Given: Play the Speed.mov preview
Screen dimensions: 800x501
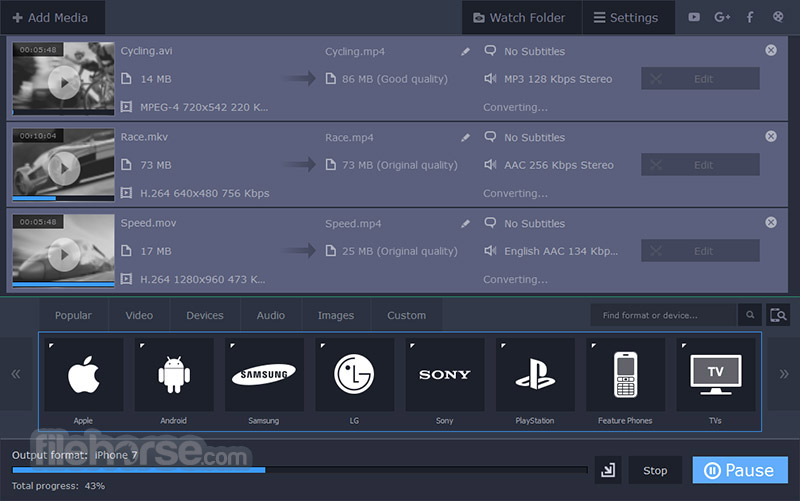Looking at the screenshot, I should tap(64, 254).
